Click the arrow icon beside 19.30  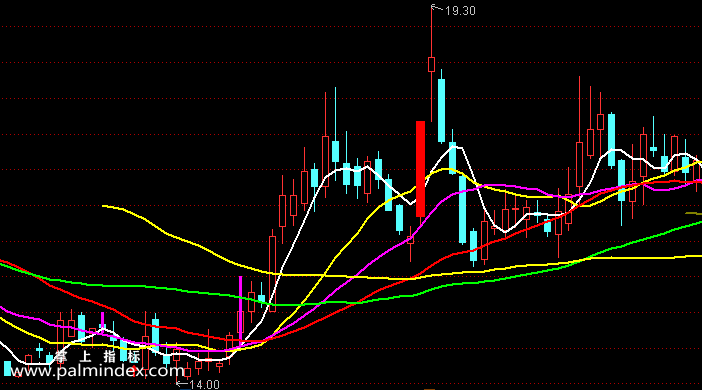[x=437, y=8]
